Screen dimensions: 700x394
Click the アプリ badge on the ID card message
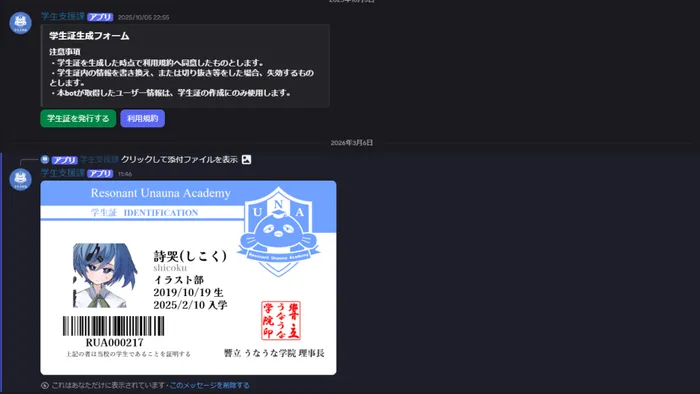coord(100,174)
